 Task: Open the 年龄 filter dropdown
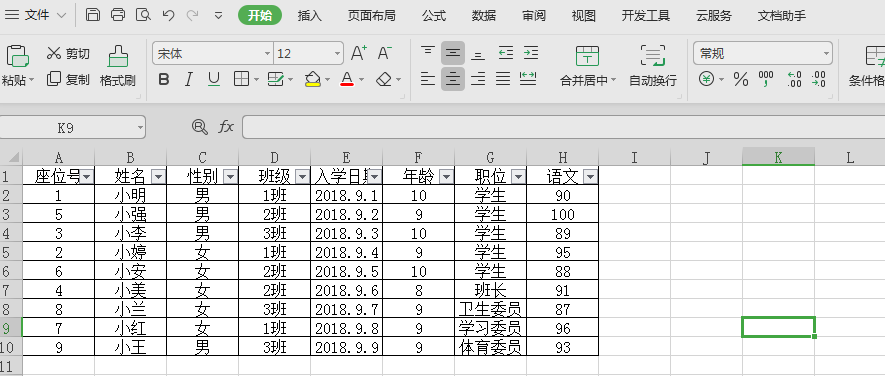[446, 177]
